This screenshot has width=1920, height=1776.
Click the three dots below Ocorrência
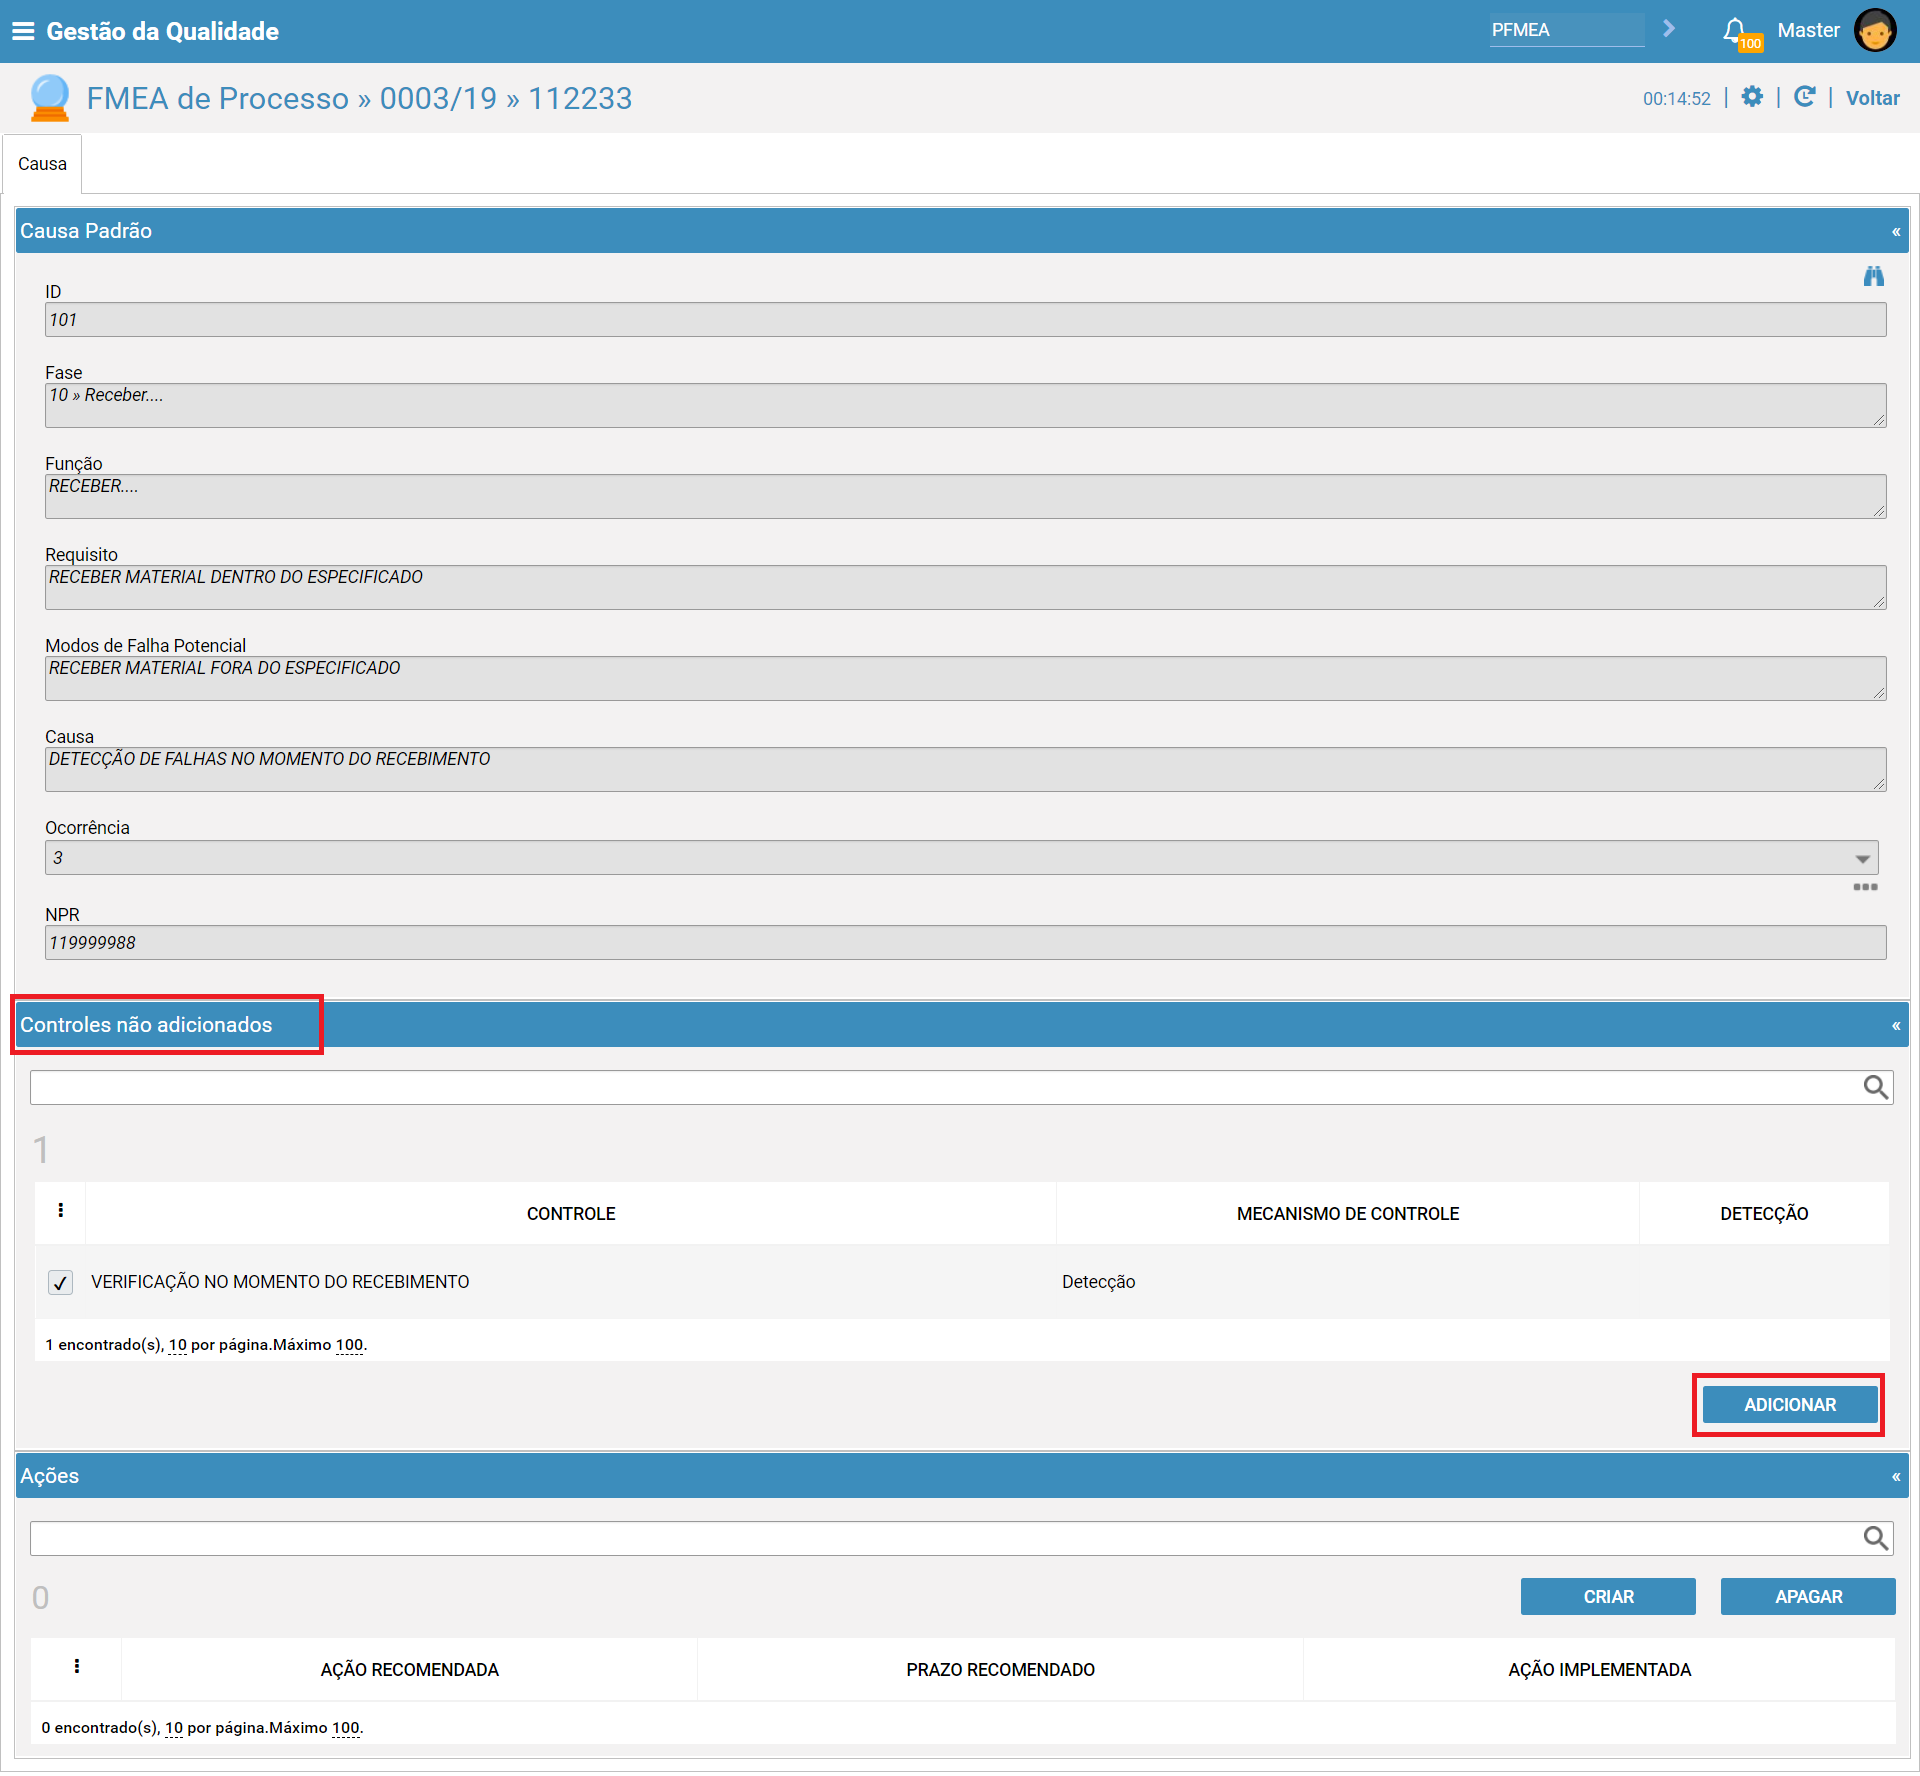point(1865,887)
